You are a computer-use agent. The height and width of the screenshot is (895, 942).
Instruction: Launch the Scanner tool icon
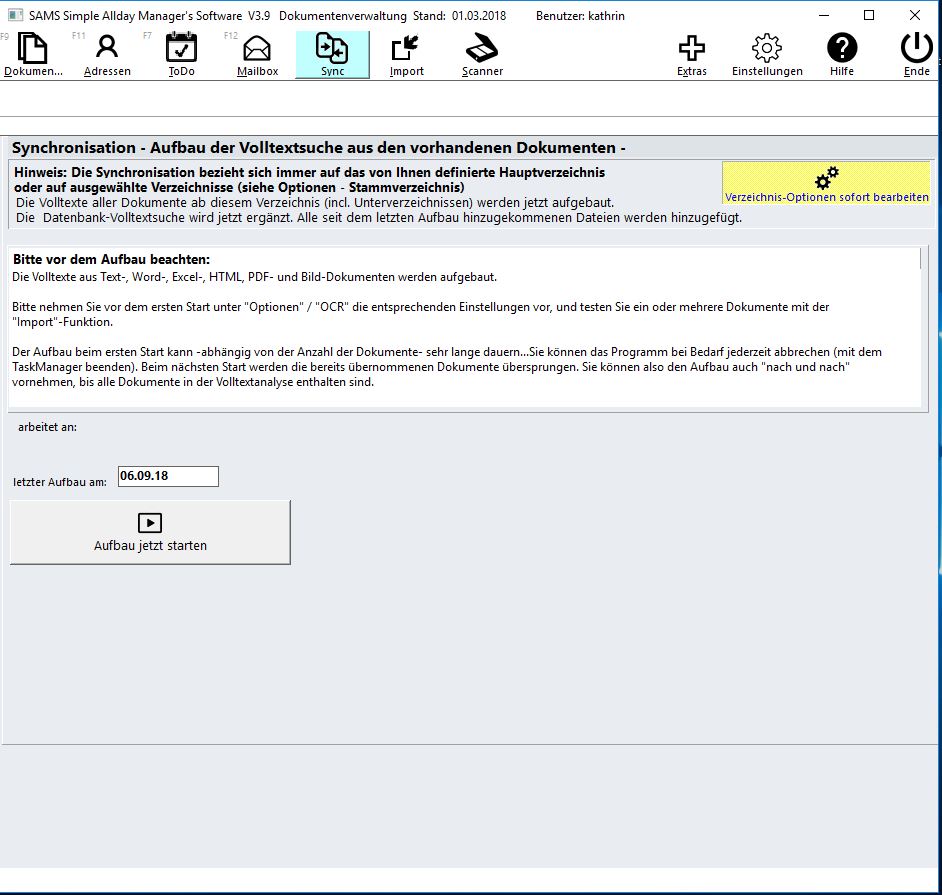coord(480,47)
